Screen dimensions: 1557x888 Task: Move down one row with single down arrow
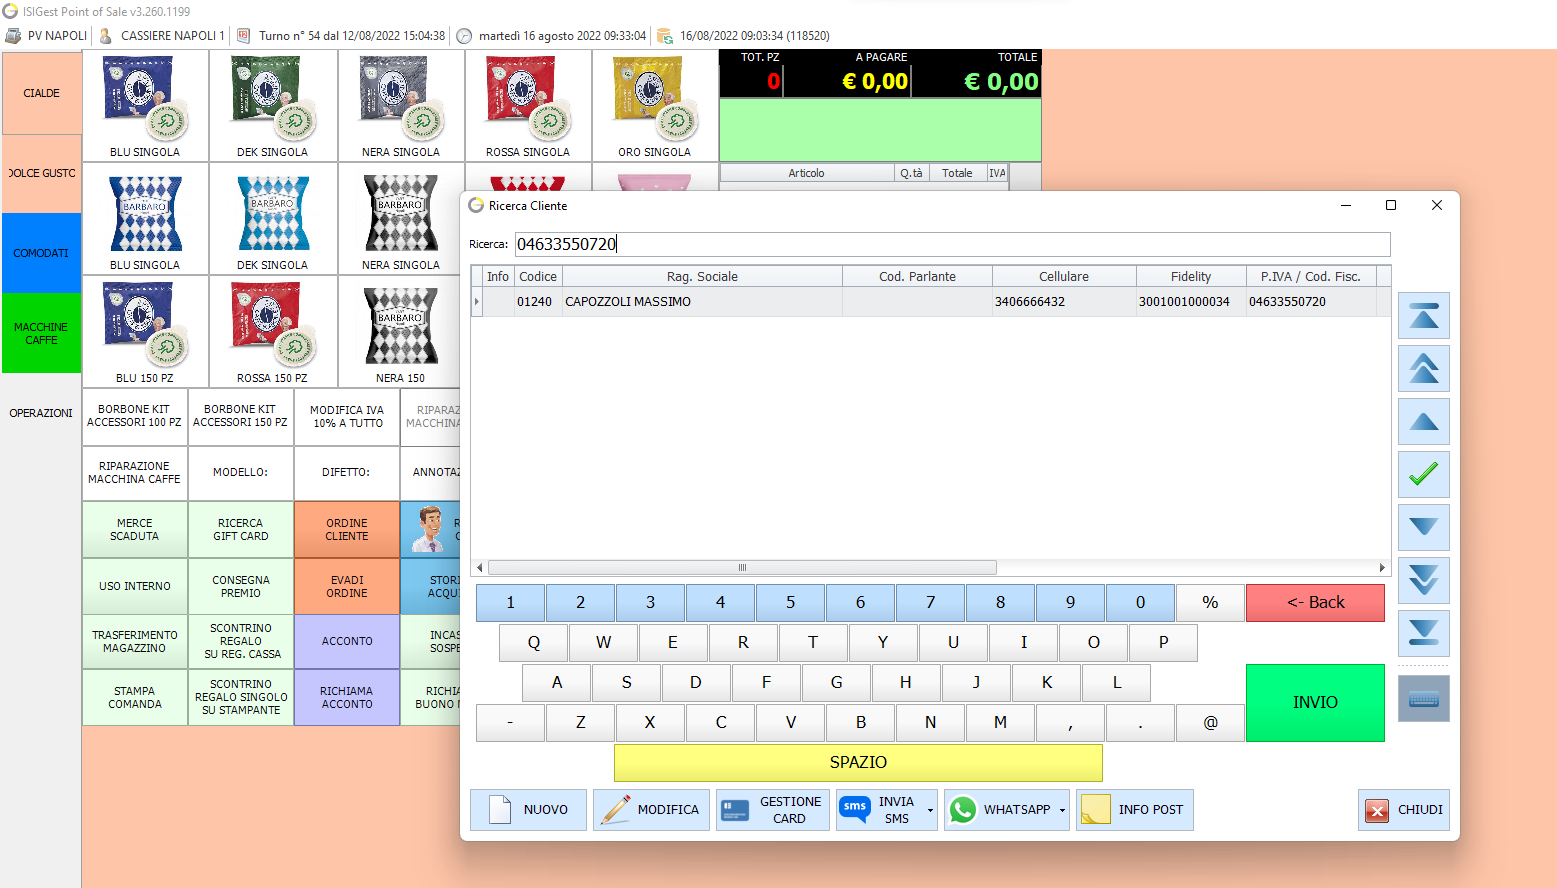point(1423,527)
